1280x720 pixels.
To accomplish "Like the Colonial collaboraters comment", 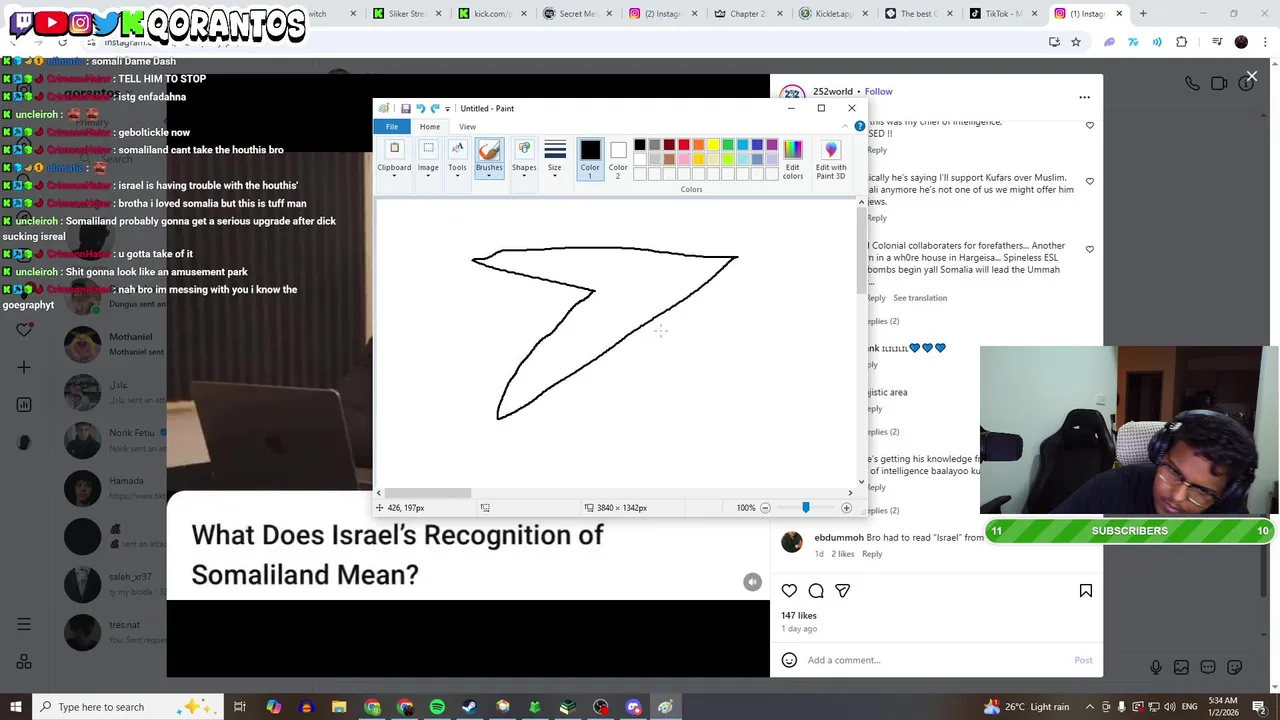I will (x=1090, y=249).
